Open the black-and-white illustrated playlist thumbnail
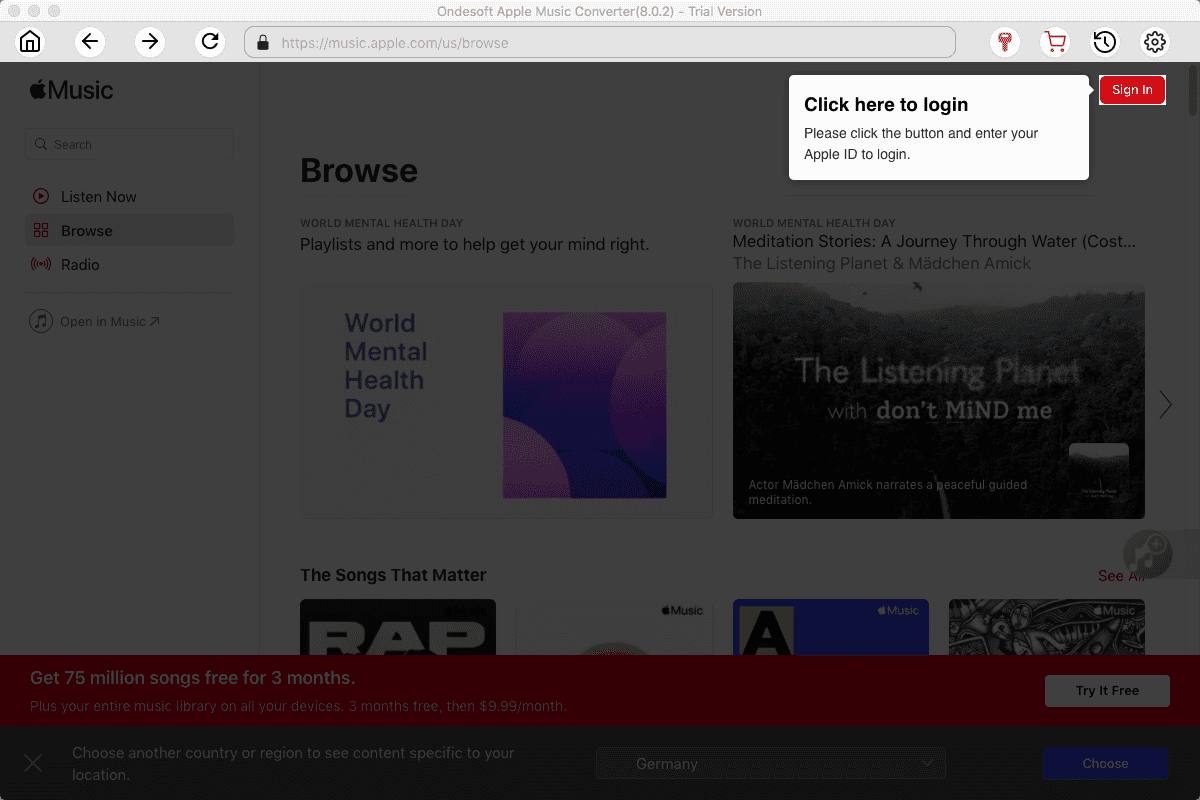 (x=1047, y=627)
